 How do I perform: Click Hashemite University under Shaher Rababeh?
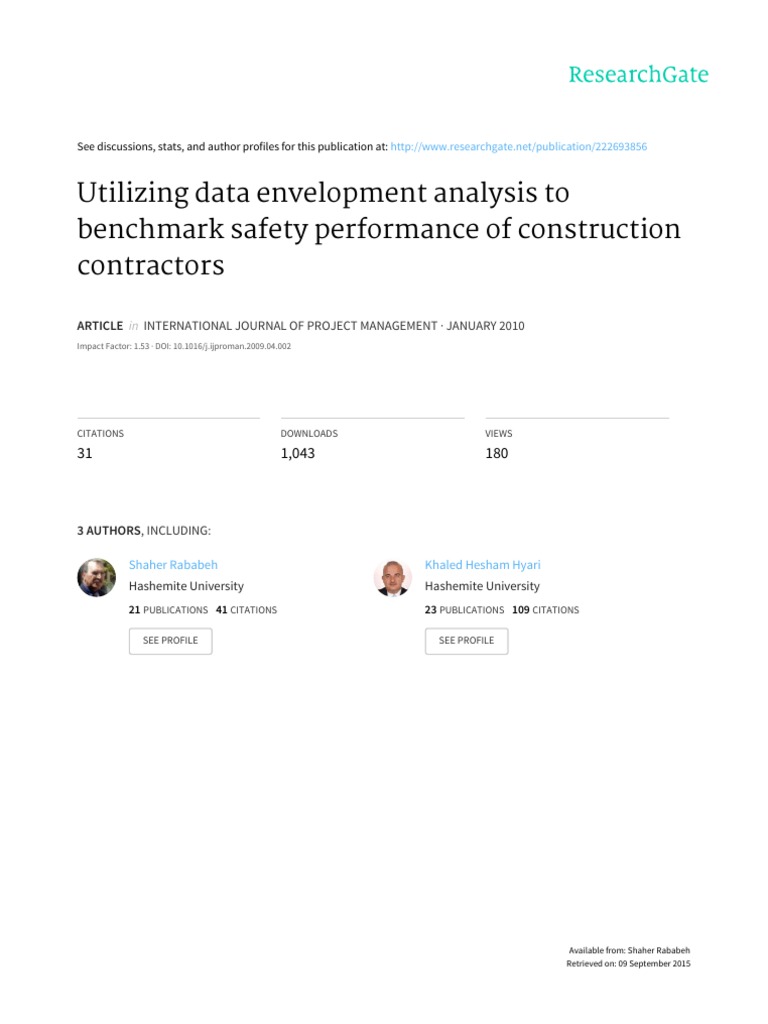coord(186,586)
